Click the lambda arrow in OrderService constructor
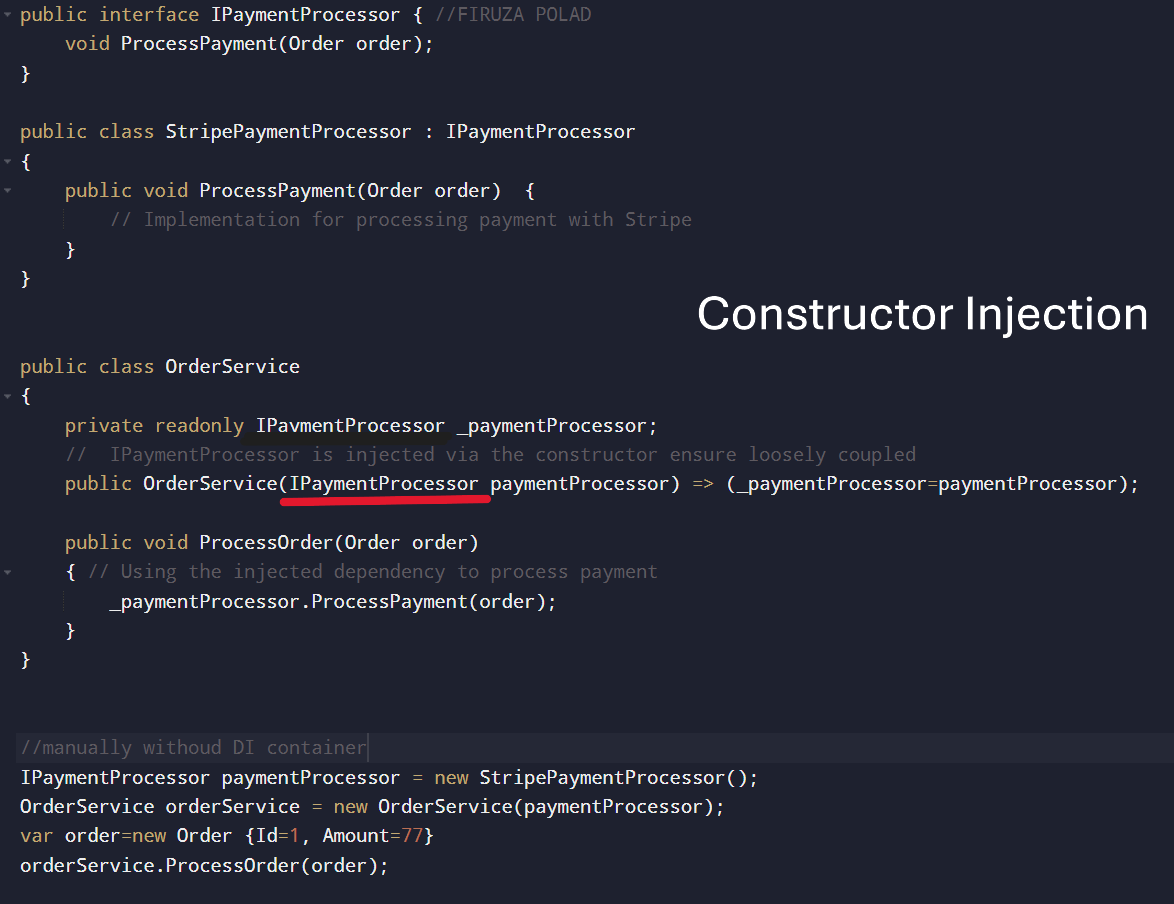The width and height of the screenshot is (1174, 904). pyautogui.click(x=703, y=484)
